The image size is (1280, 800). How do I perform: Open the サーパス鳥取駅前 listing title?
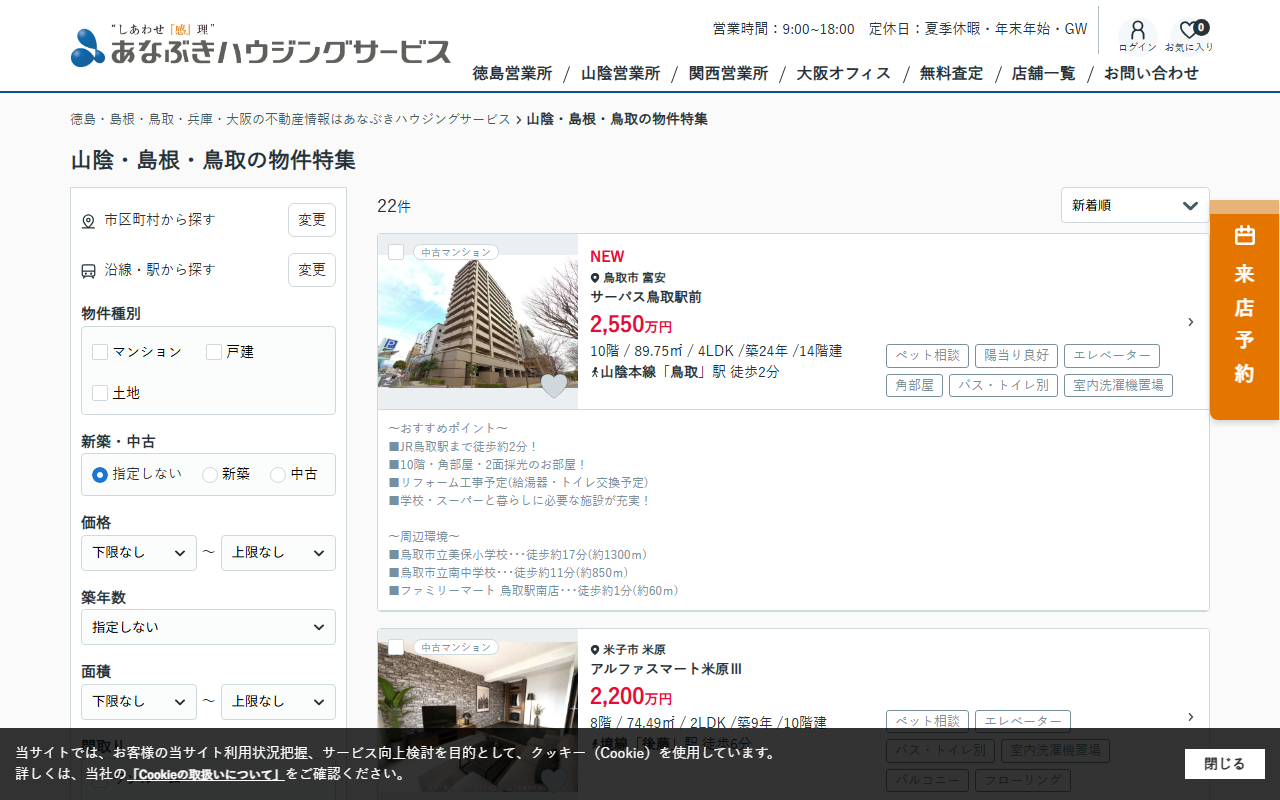pos(646,297)
